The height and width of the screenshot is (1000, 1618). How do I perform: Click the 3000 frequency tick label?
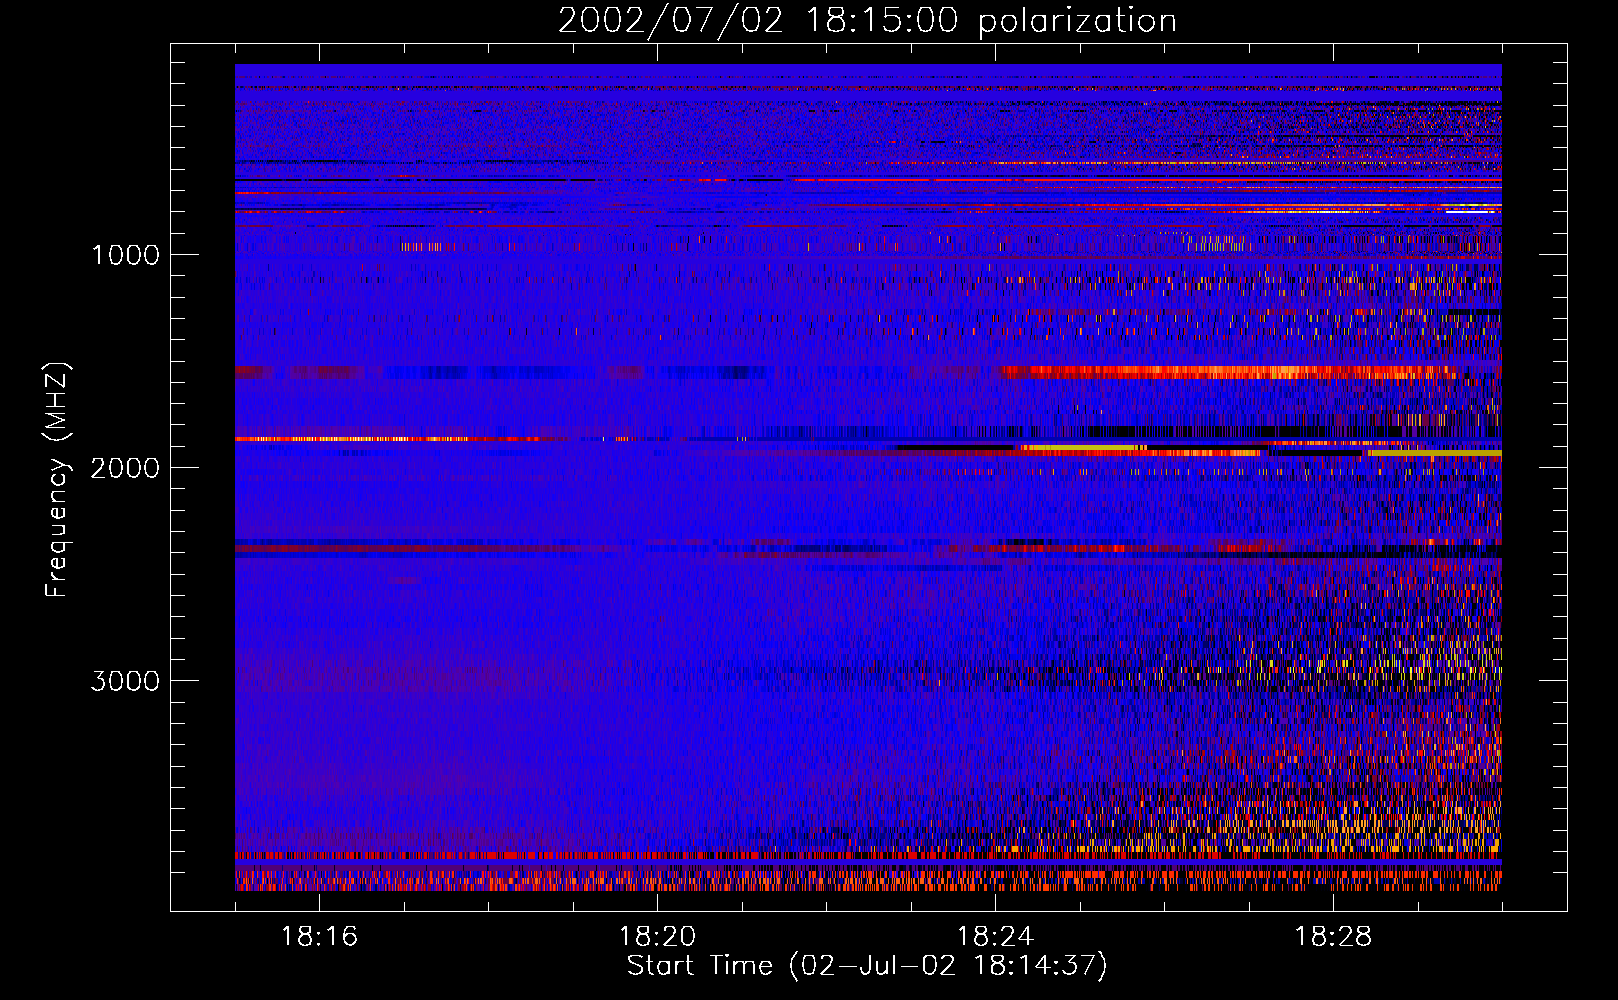pyautogui.click(x=125, y=681)
